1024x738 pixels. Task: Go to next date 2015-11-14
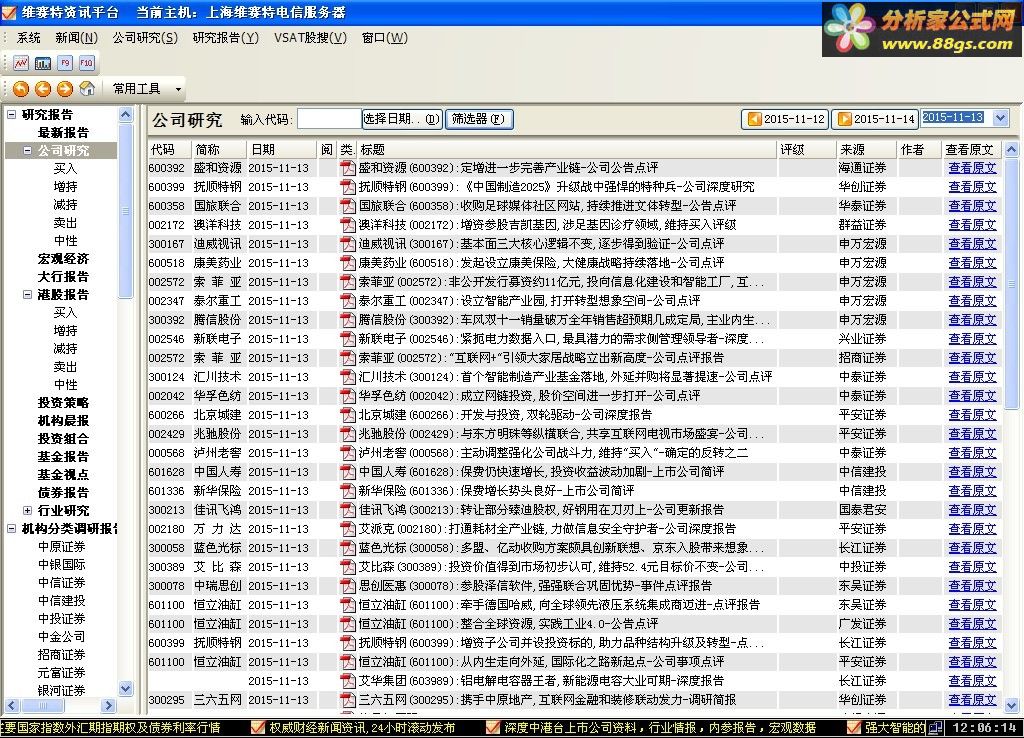coord(875,119)
